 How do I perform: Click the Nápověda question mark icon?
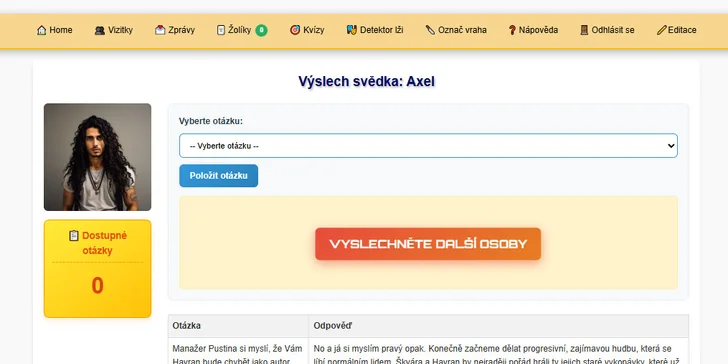pyautogui.click(x=512, y=30)
